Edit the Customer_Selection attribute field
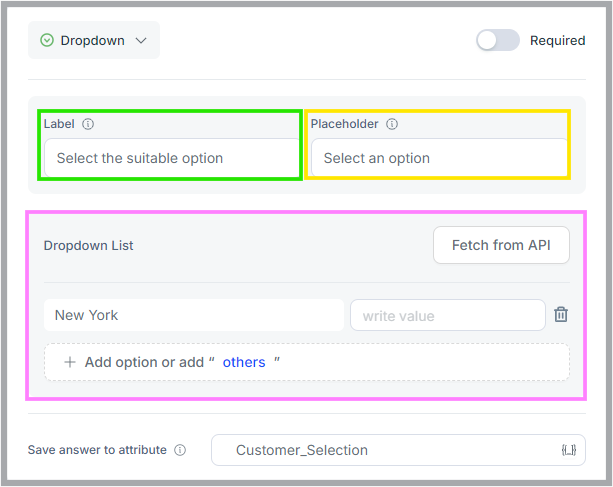The image size is (613, 487). (398, 450)
